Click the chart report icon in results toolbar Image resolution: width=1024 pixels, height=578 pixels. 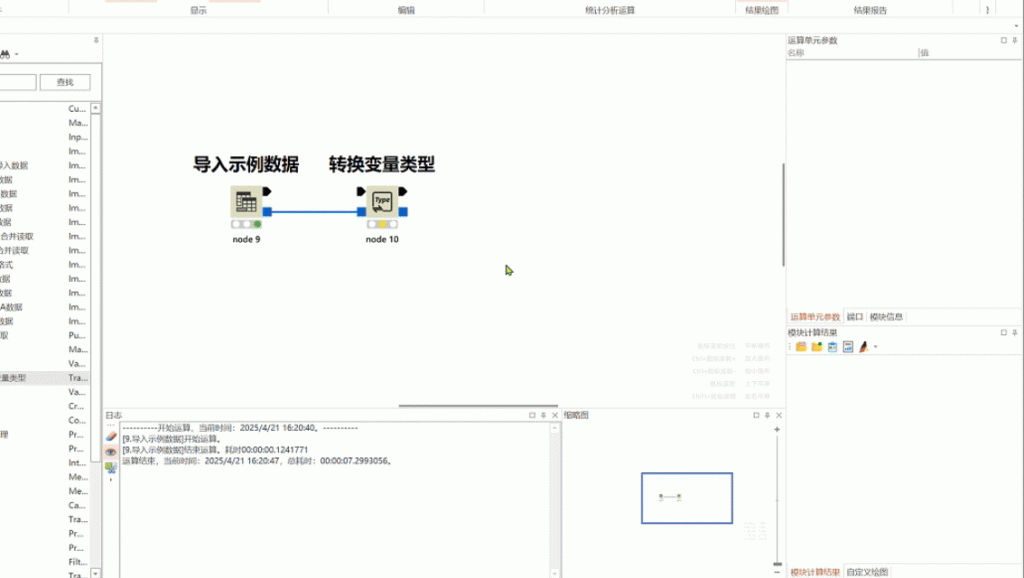pyautogui.click(x=847, y=347)
